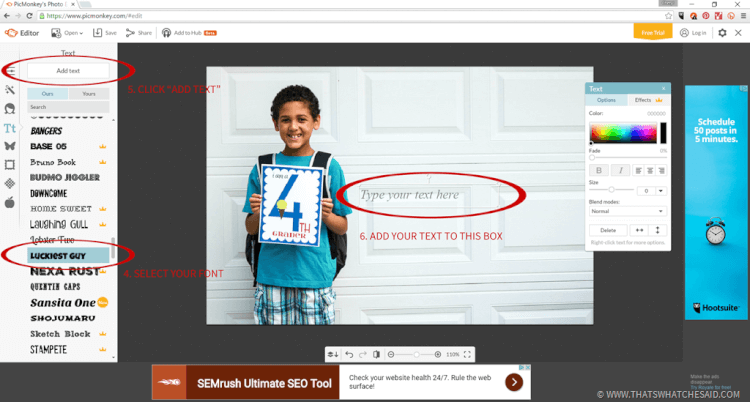Open the Textures diamond icon

pyautogui.click(x=10, y=183)
